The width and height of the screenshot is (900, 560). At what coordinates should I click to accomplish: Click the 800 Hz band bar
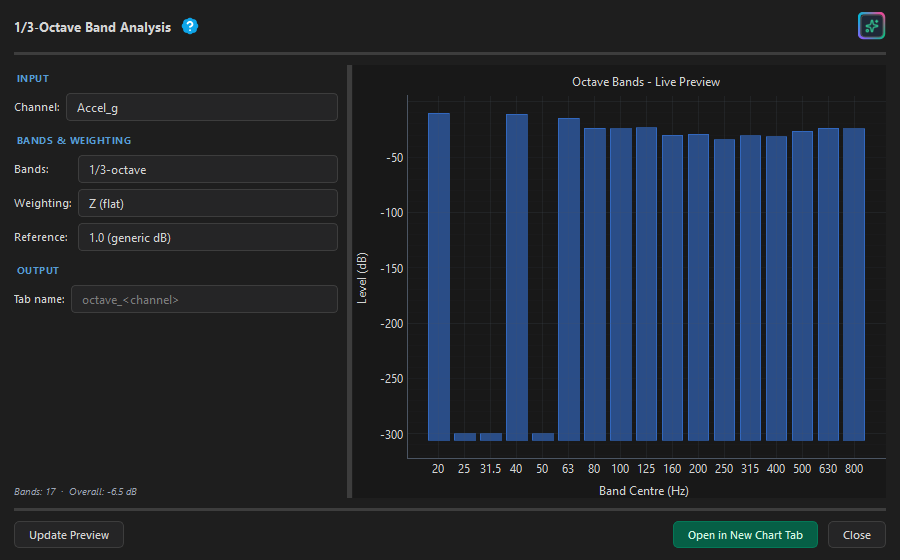854,284
